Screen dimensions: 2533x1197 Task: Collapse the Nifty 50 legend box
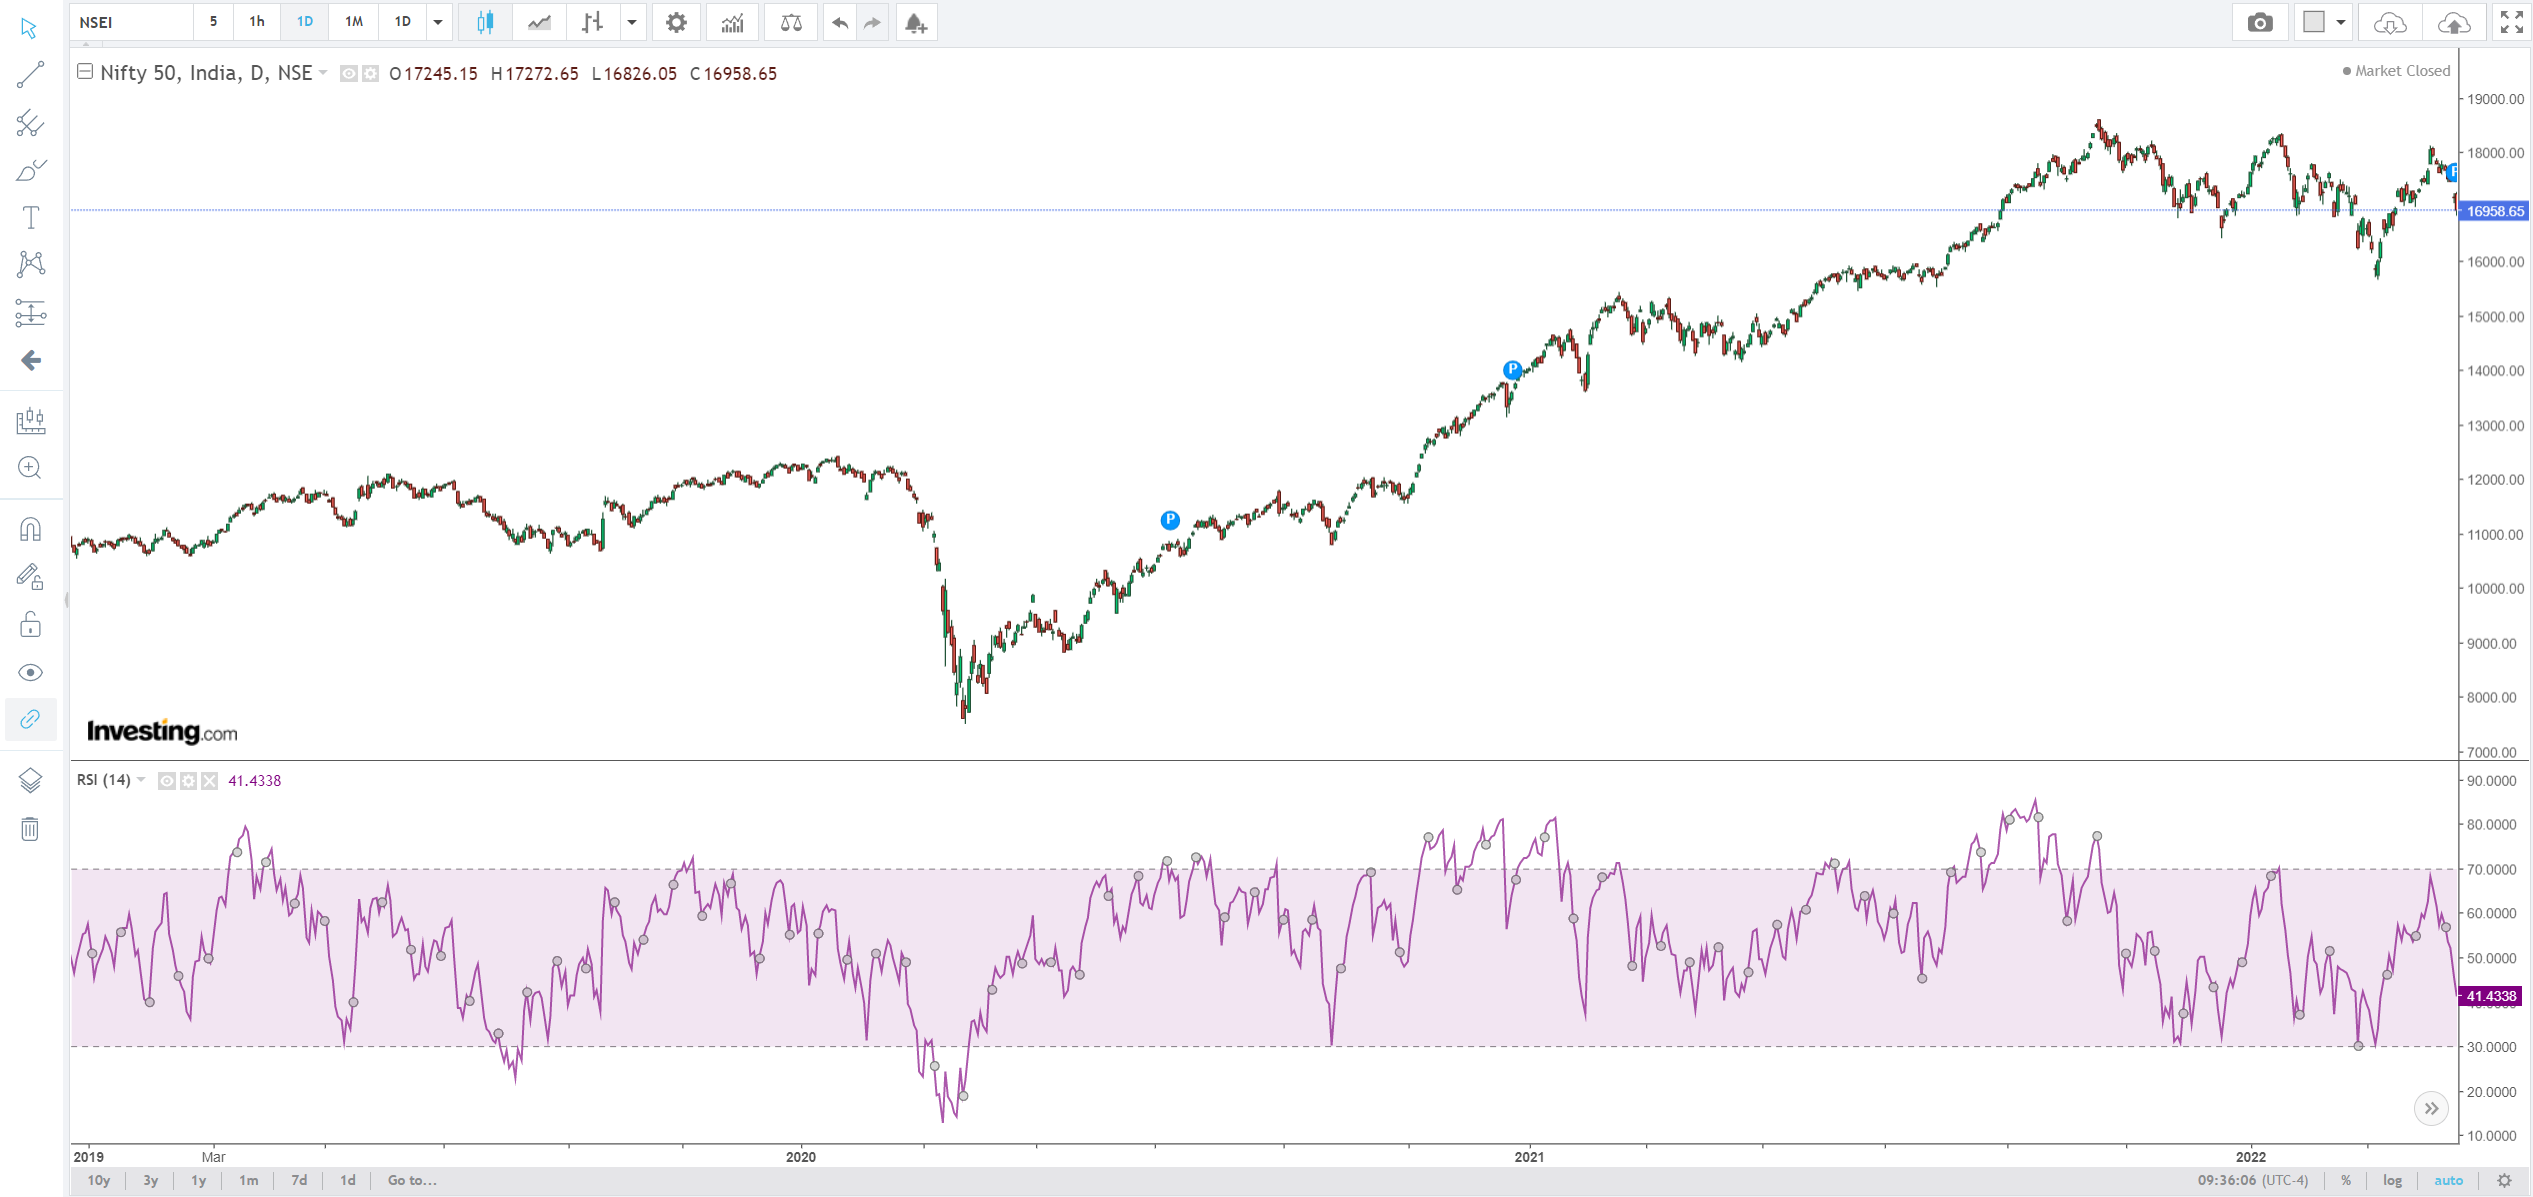pos(85,72)
